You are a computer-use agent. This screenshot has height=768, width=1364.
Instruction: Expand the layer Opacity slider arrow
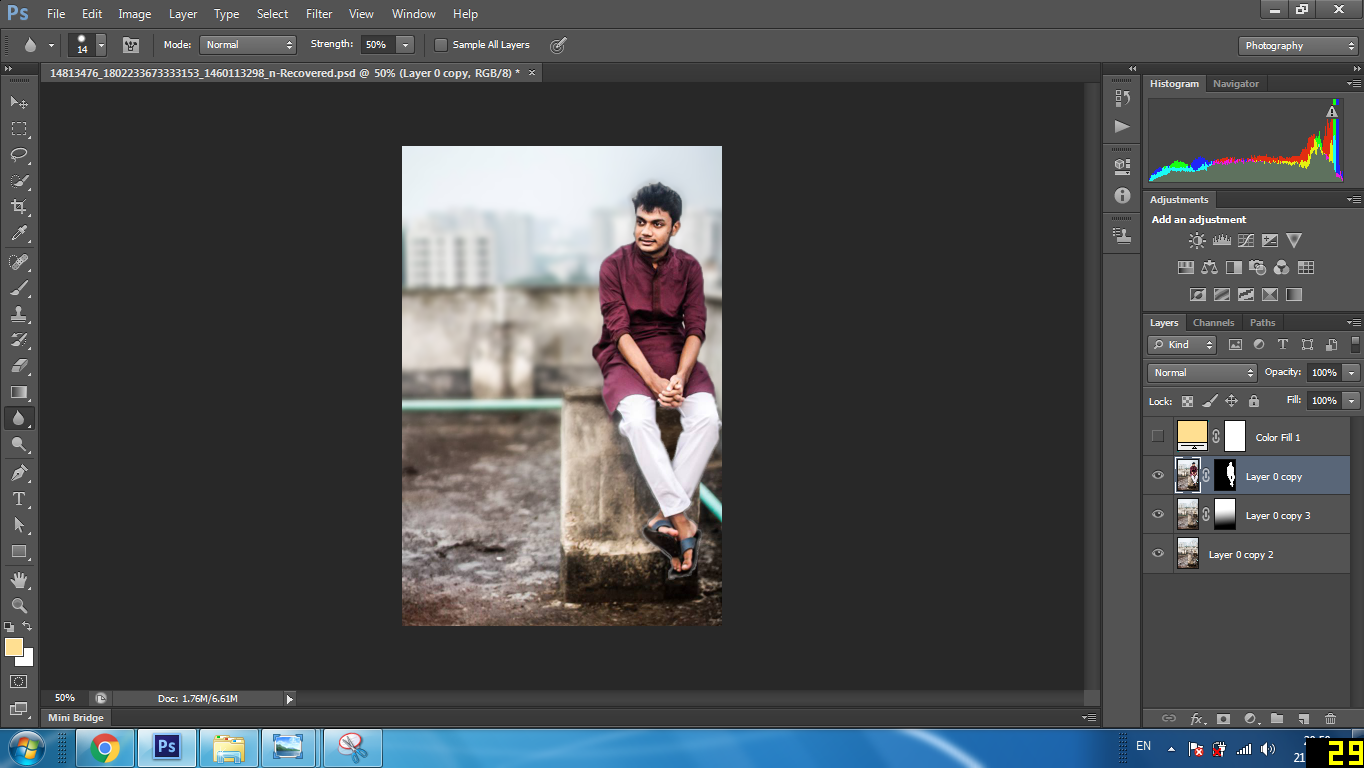(1351, 372)
